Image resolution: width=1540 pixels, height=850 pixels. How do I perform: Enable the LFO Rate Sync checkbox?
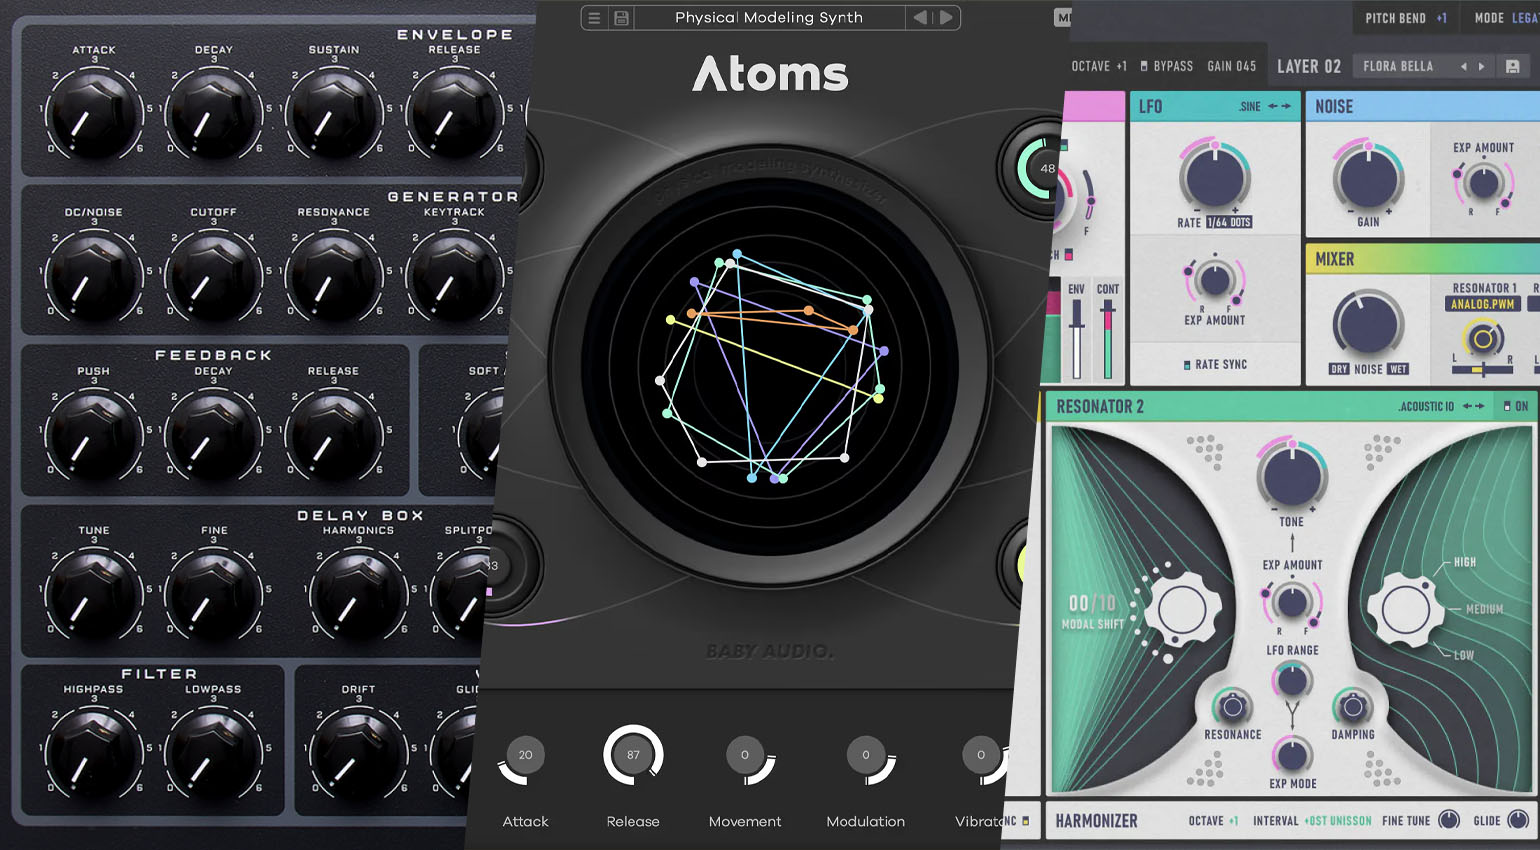1187,365
